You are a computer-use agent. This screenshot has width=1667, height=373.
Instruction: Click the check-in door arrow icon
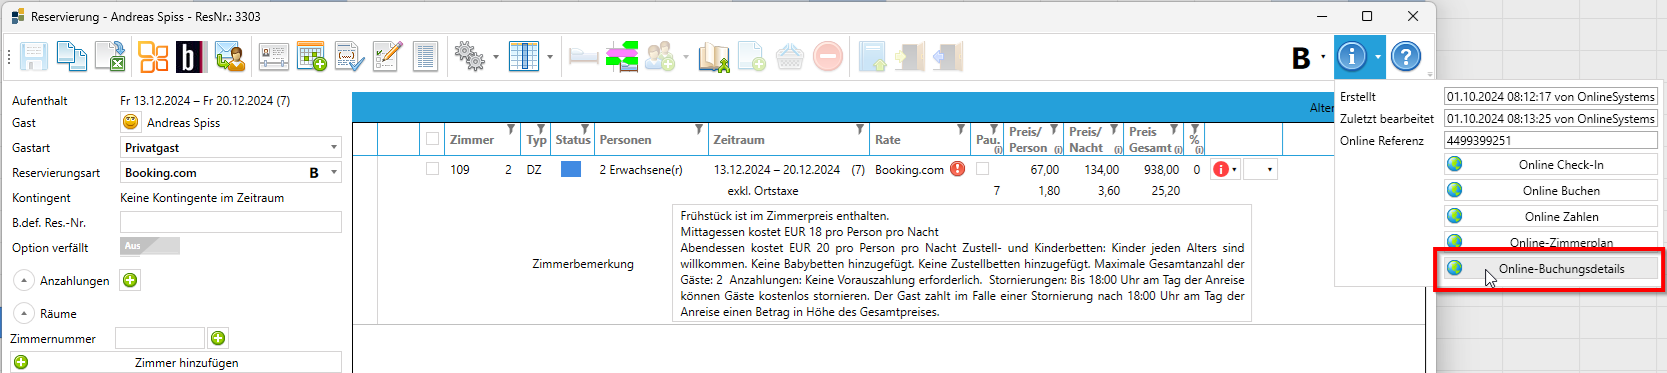909,57
